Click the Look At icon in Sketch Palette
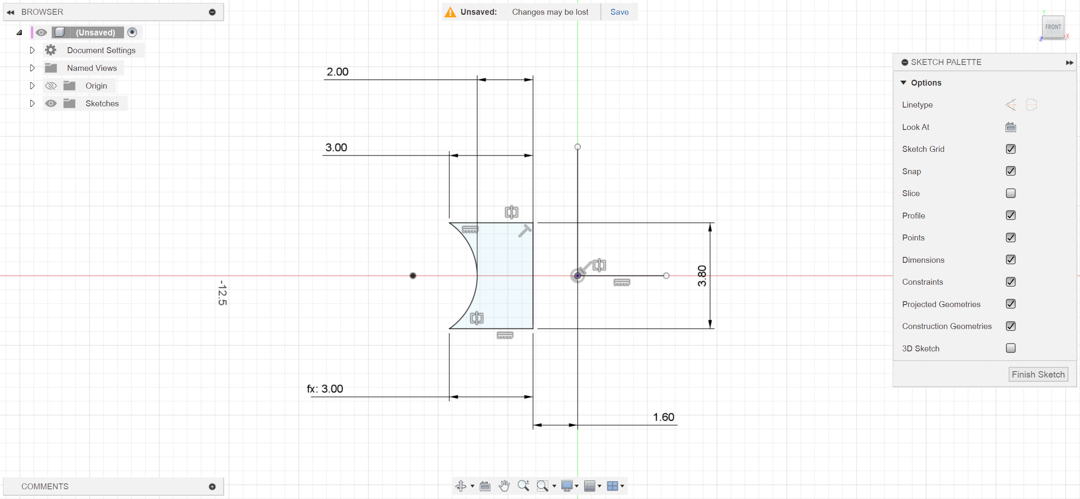1080x499 pixels. [x=1011, y=127]
